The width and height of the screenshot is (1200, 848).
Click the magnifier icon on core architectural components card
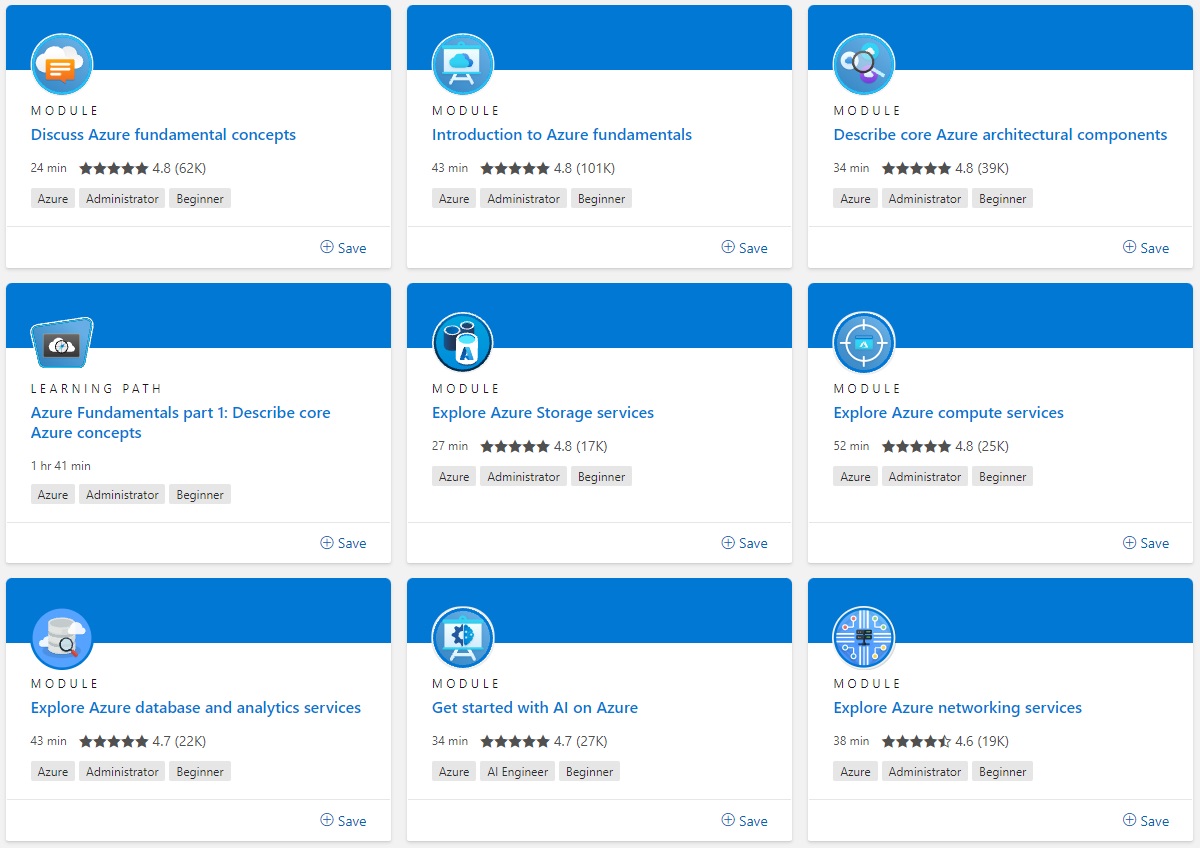864,65
